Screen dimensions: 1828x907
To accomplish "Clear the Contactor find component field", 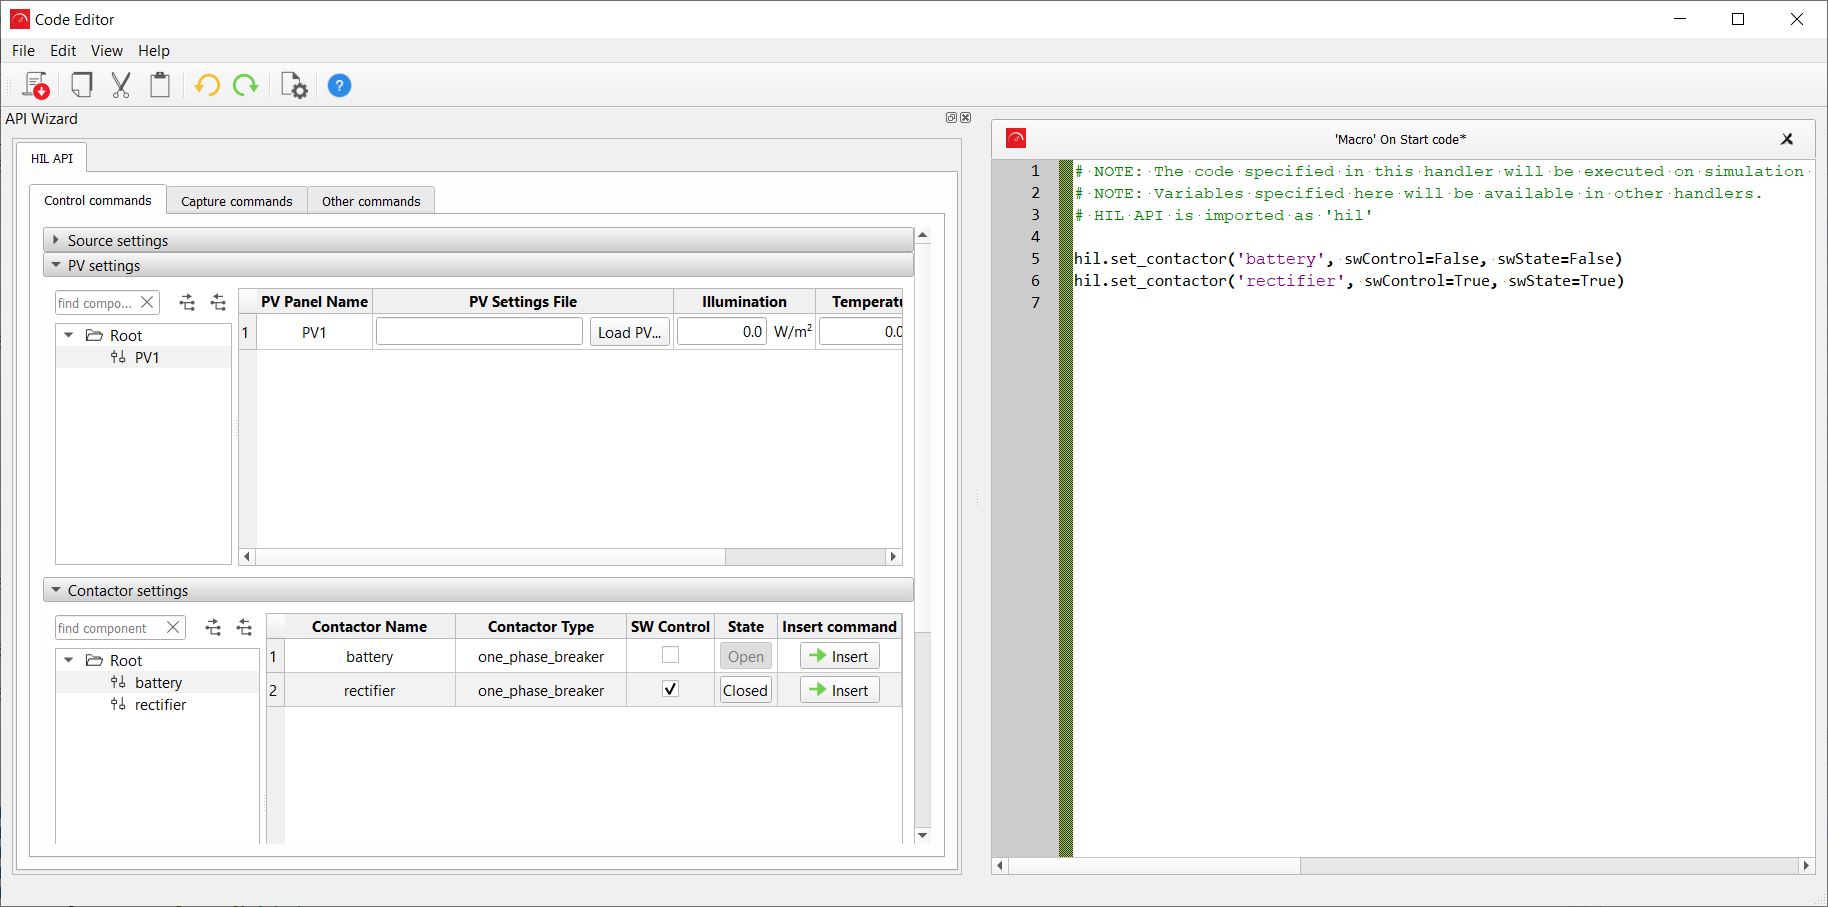I will coord(173,628).
